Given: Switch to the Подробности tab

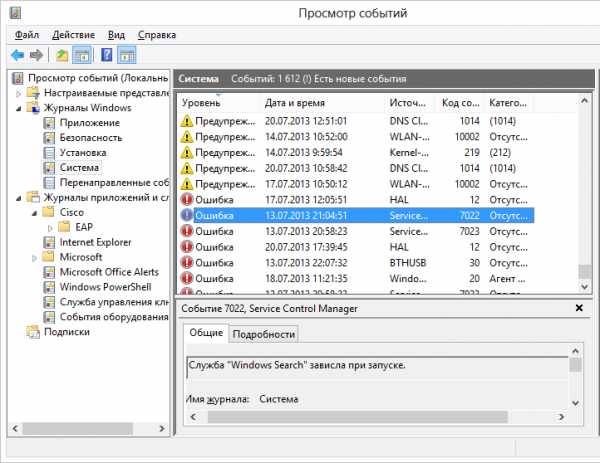Looking at the screenshot, I should 265,334.
